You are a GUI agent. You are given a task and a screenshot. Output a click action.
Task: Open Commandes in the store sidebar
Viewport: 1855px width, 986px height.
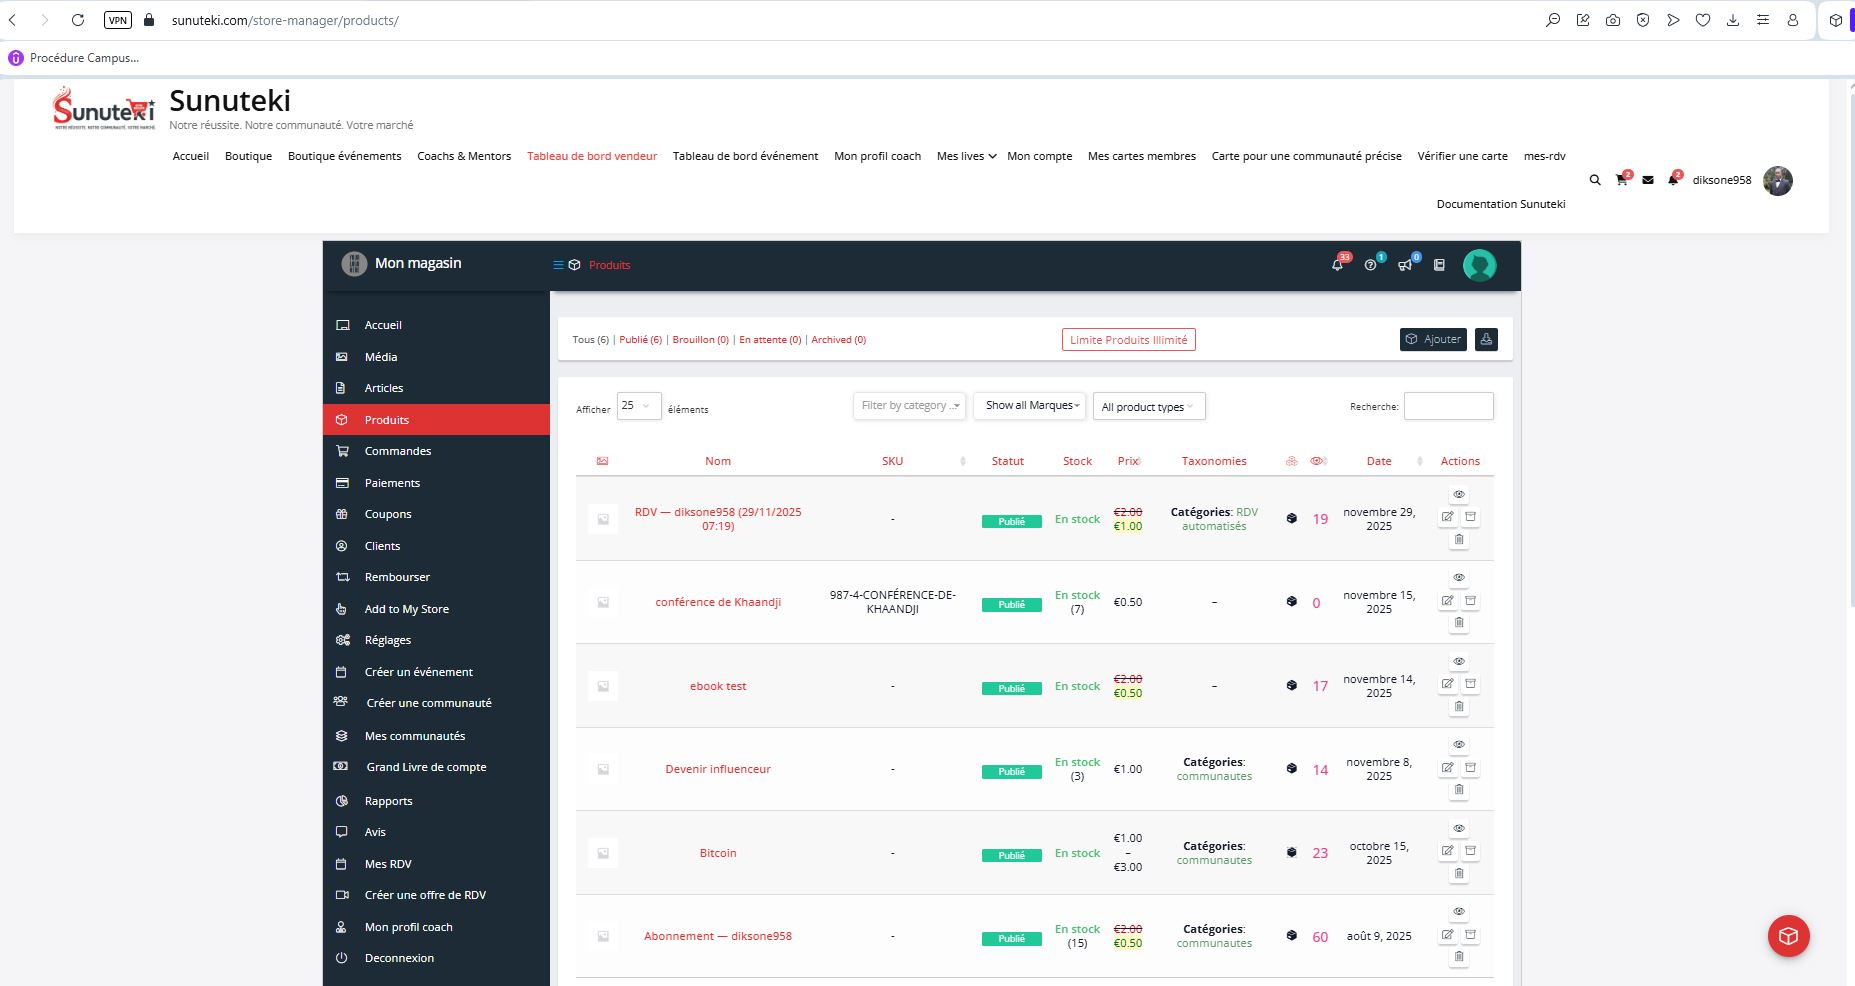(x=397, y=451)
